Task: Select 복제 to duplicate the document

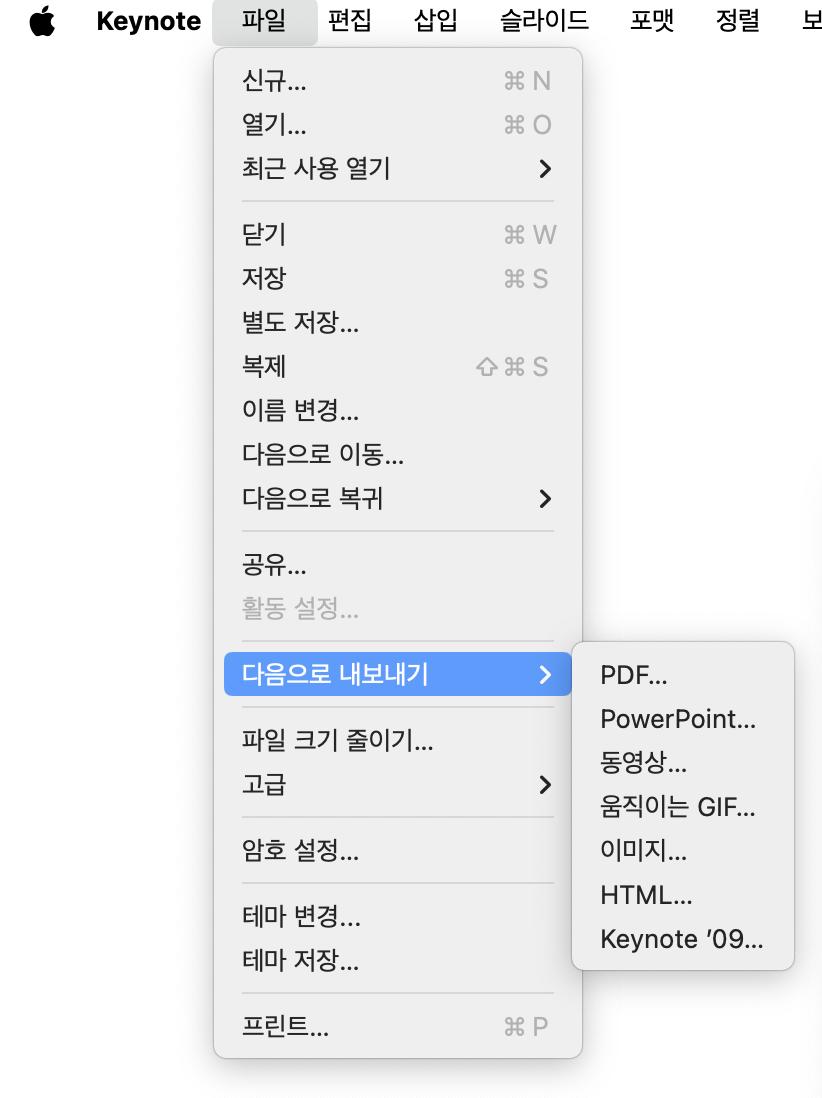Action: [398, 366]
